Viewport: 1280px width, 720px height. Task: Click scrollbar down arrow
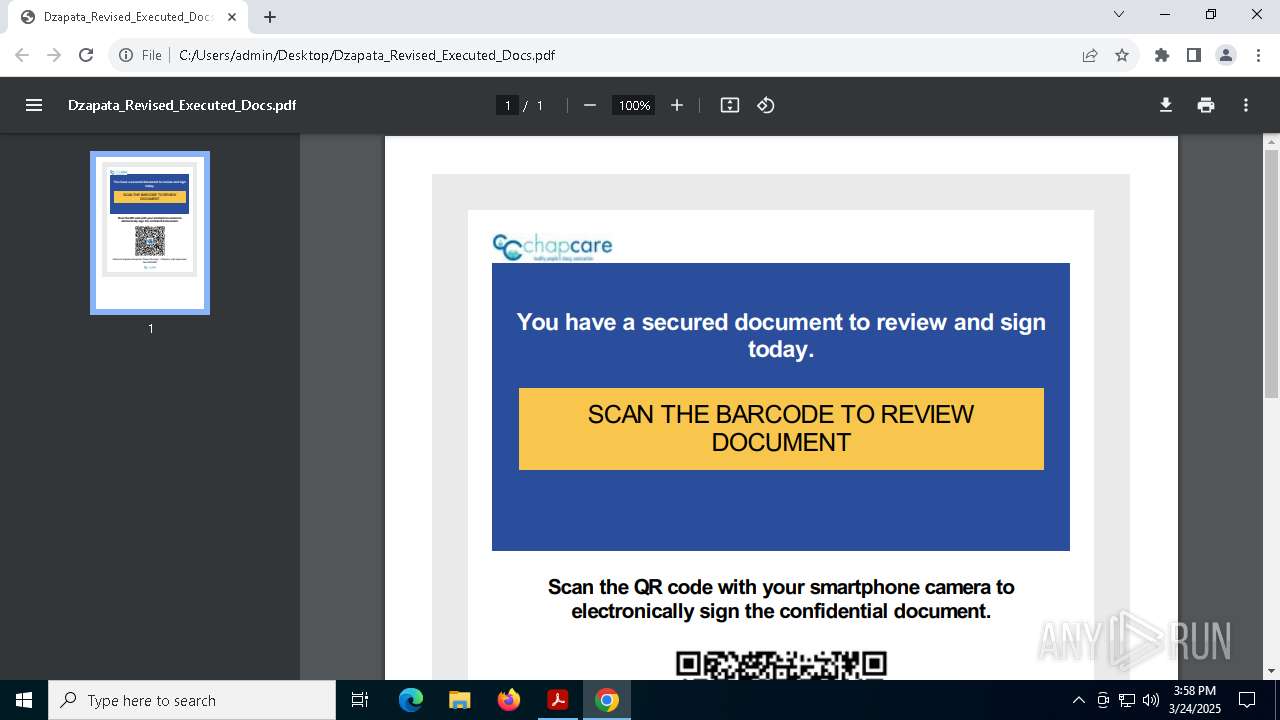click(x=1272, y=671)
